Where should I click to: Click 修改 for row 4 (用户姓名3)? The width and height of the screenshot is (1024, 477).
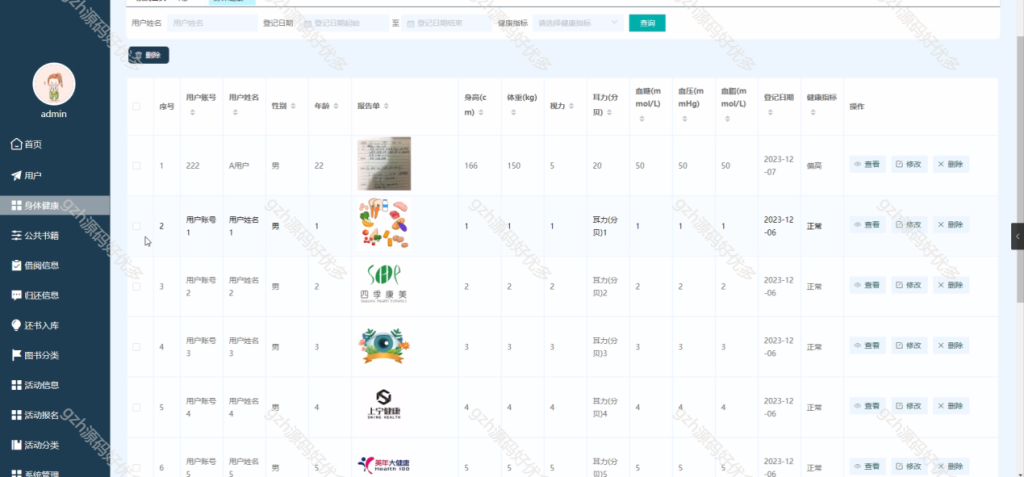tap(909, 345)
